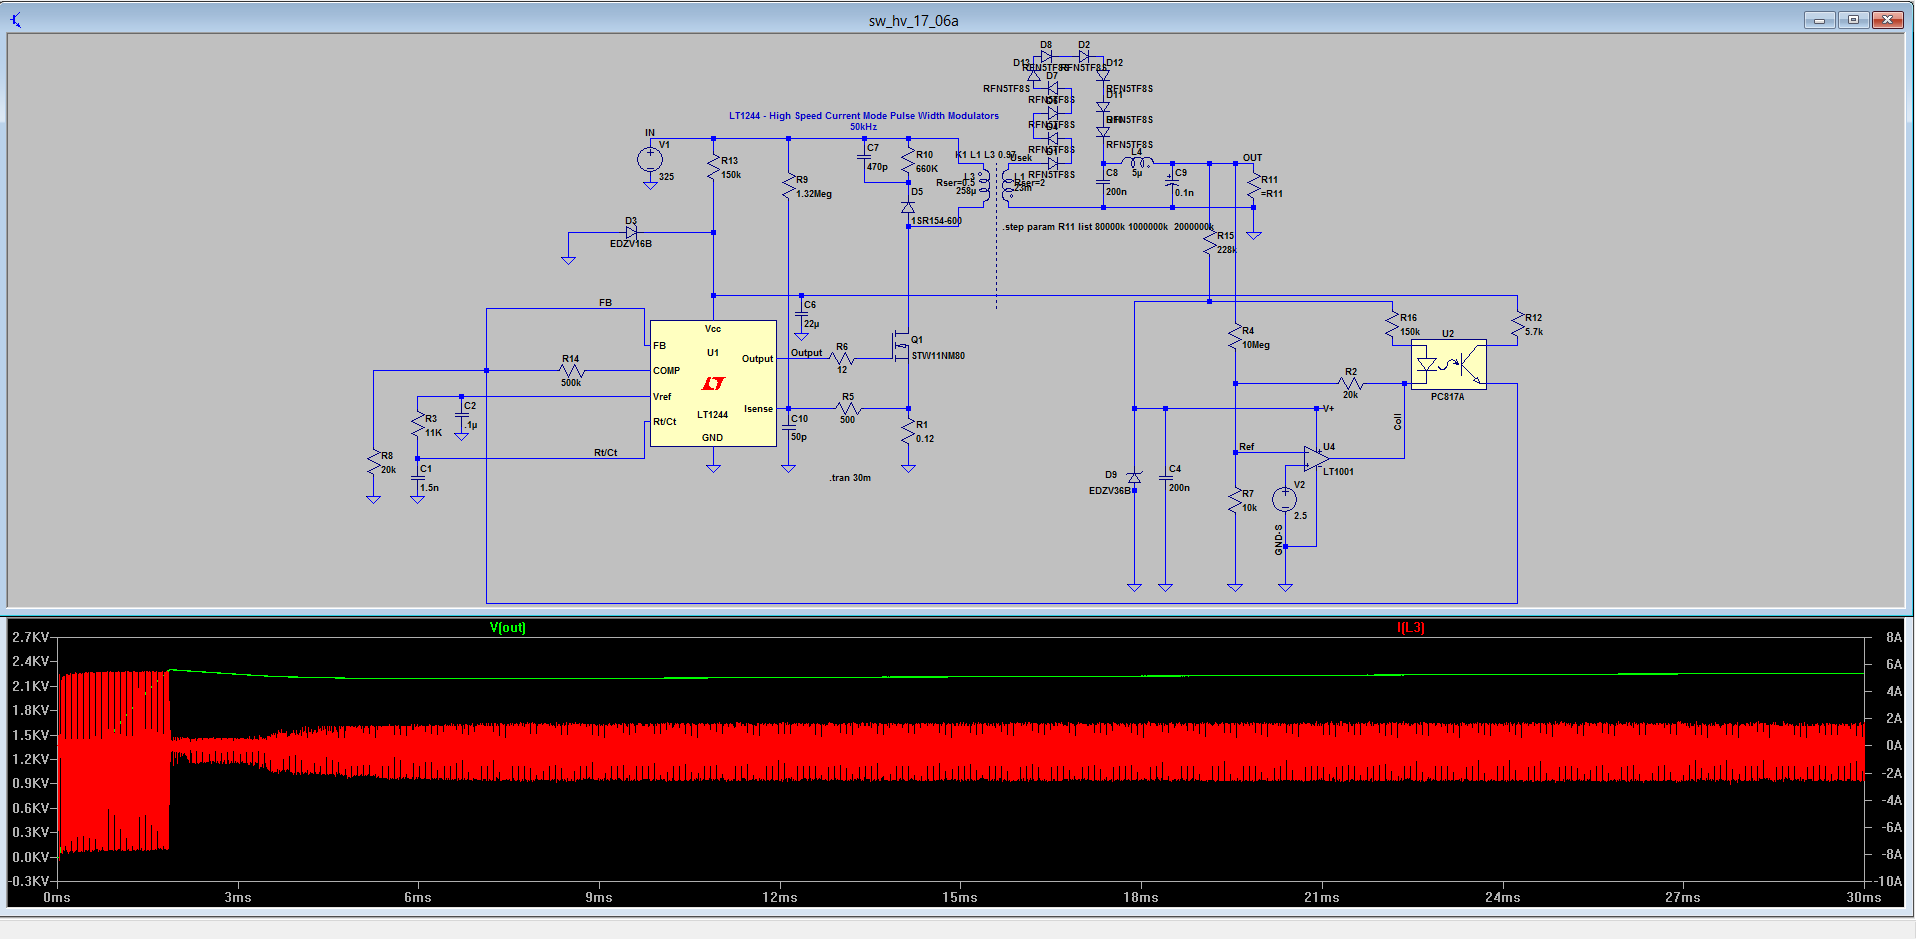The image size is (1916, 939).
Task: Click the '30ms' time axis label
Action: point(1864,897)
